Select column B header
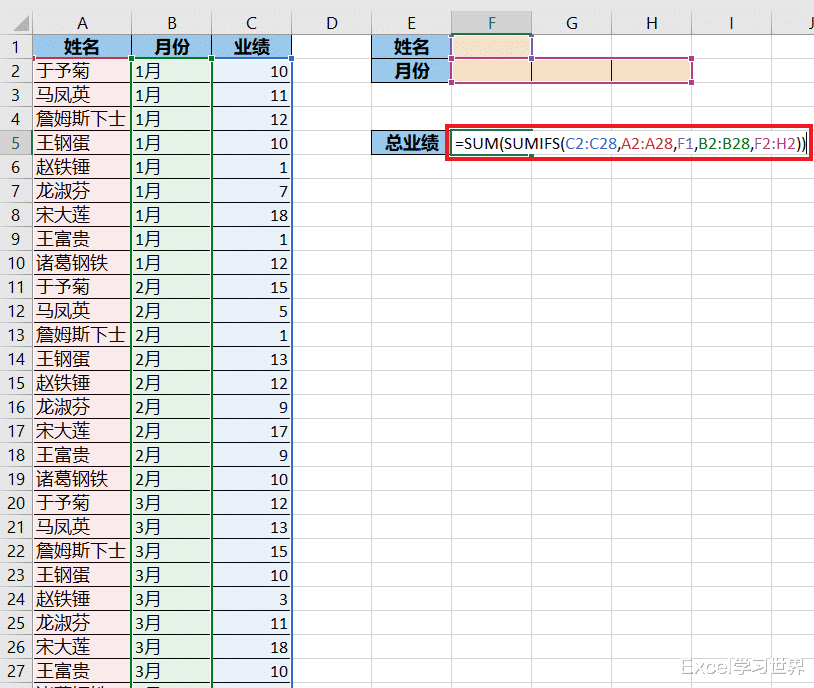 point(172,23)
